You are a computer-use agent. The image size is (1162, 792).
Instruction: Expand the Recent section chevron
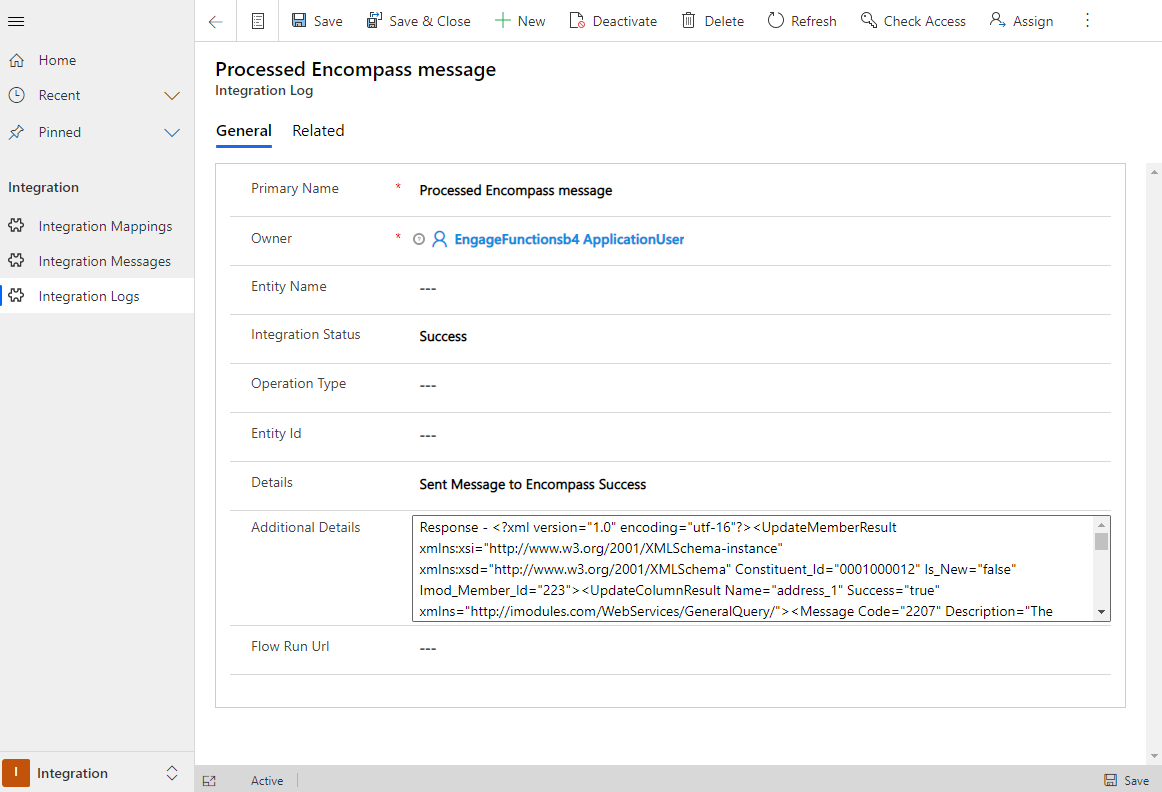(172, 96)
